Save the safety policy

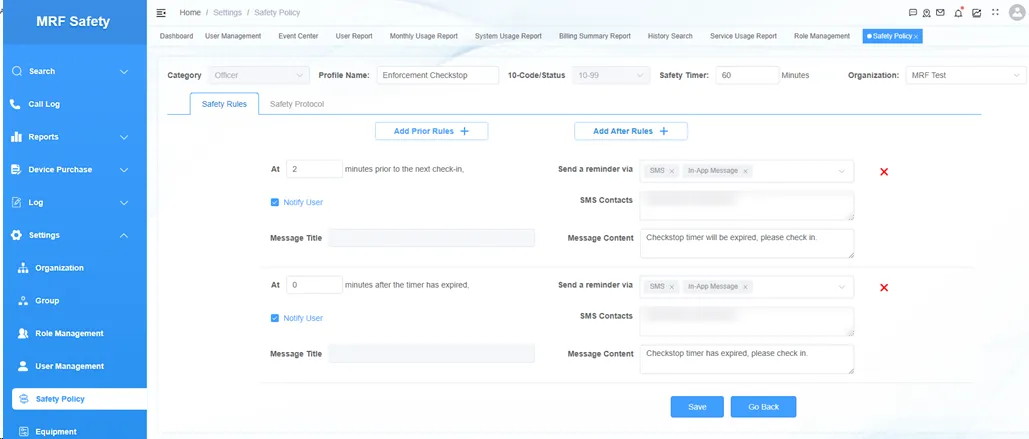pos(697,407)
